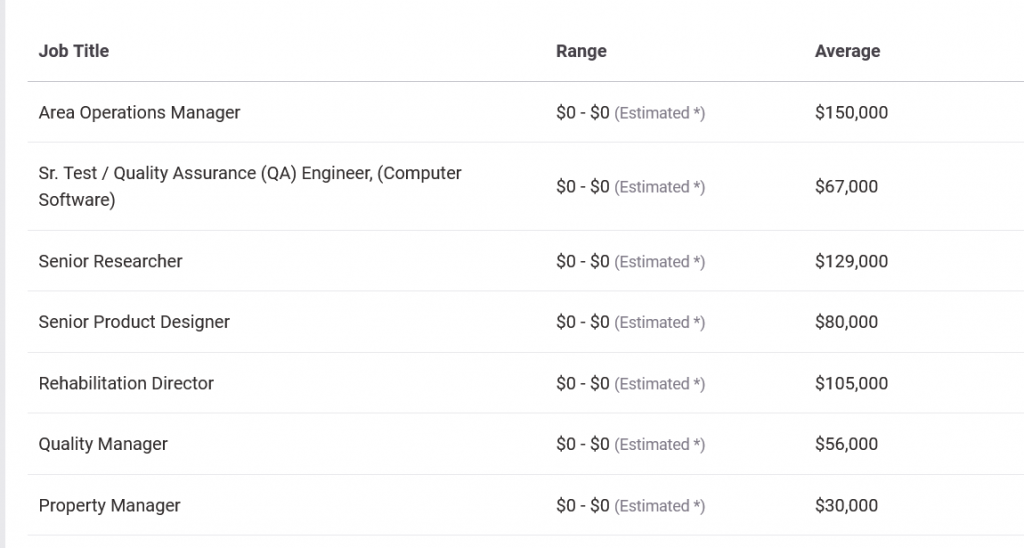Open the Quality Manager job title
This screenshot has width=1024, height=548.
point(103,444)
